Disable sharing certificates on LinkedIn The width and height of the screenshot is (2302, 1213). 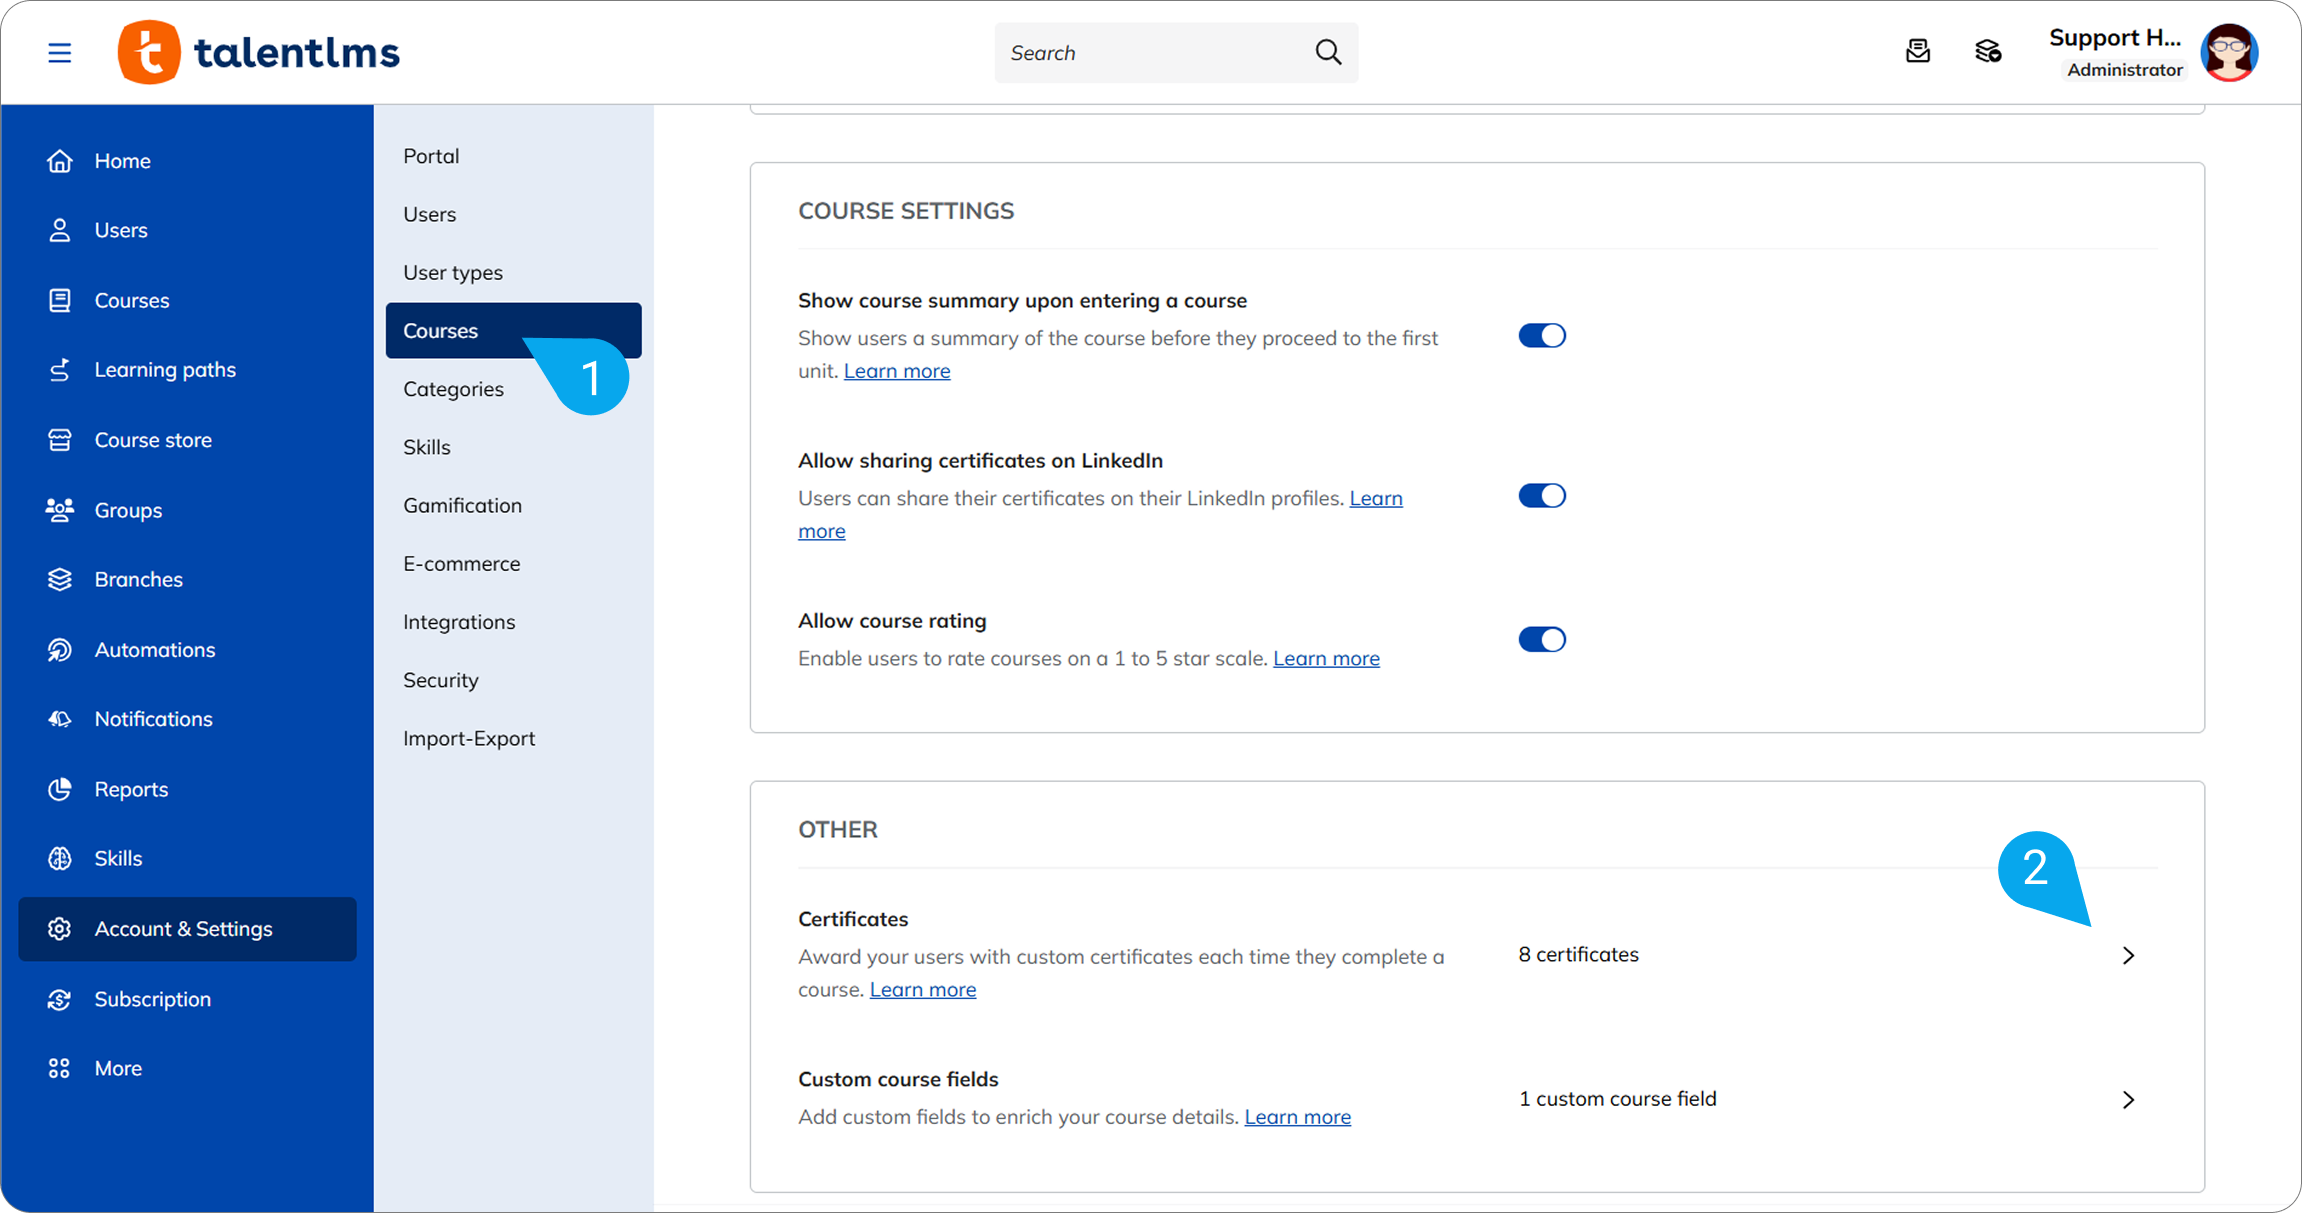(x=1541, y=496)
